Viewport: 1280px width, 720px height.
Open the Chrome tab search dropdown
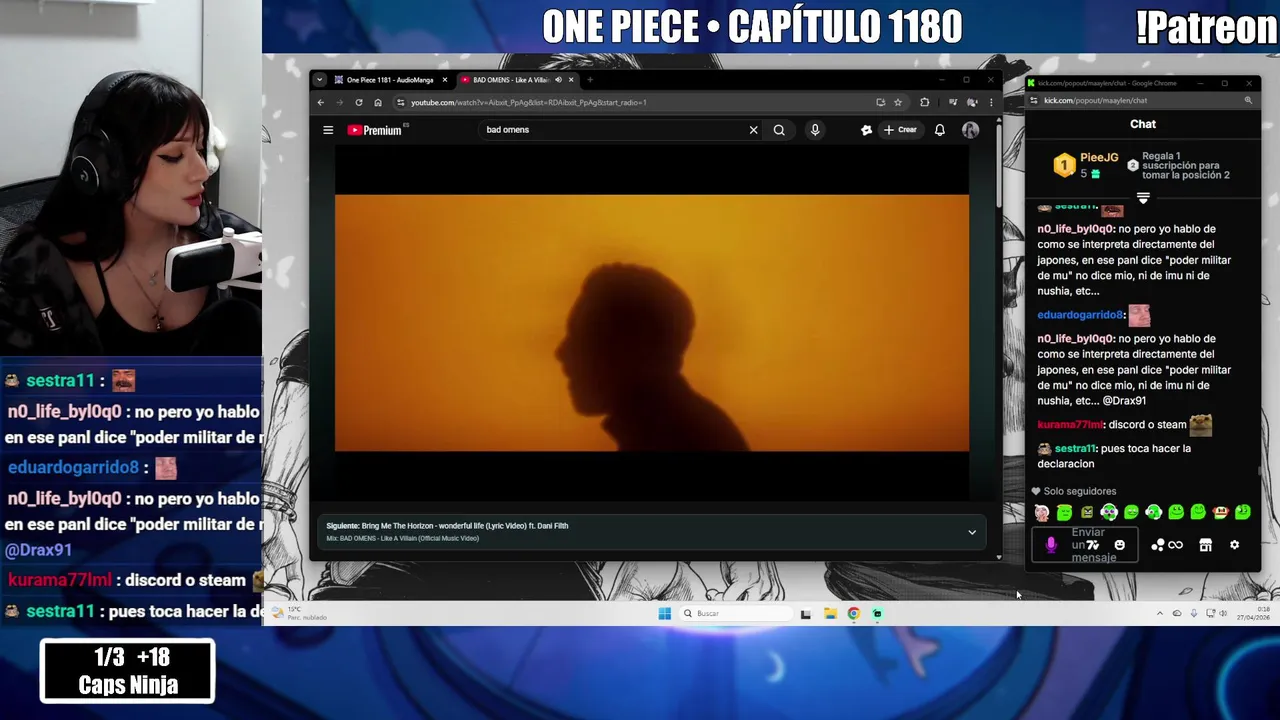coord(320,80)
